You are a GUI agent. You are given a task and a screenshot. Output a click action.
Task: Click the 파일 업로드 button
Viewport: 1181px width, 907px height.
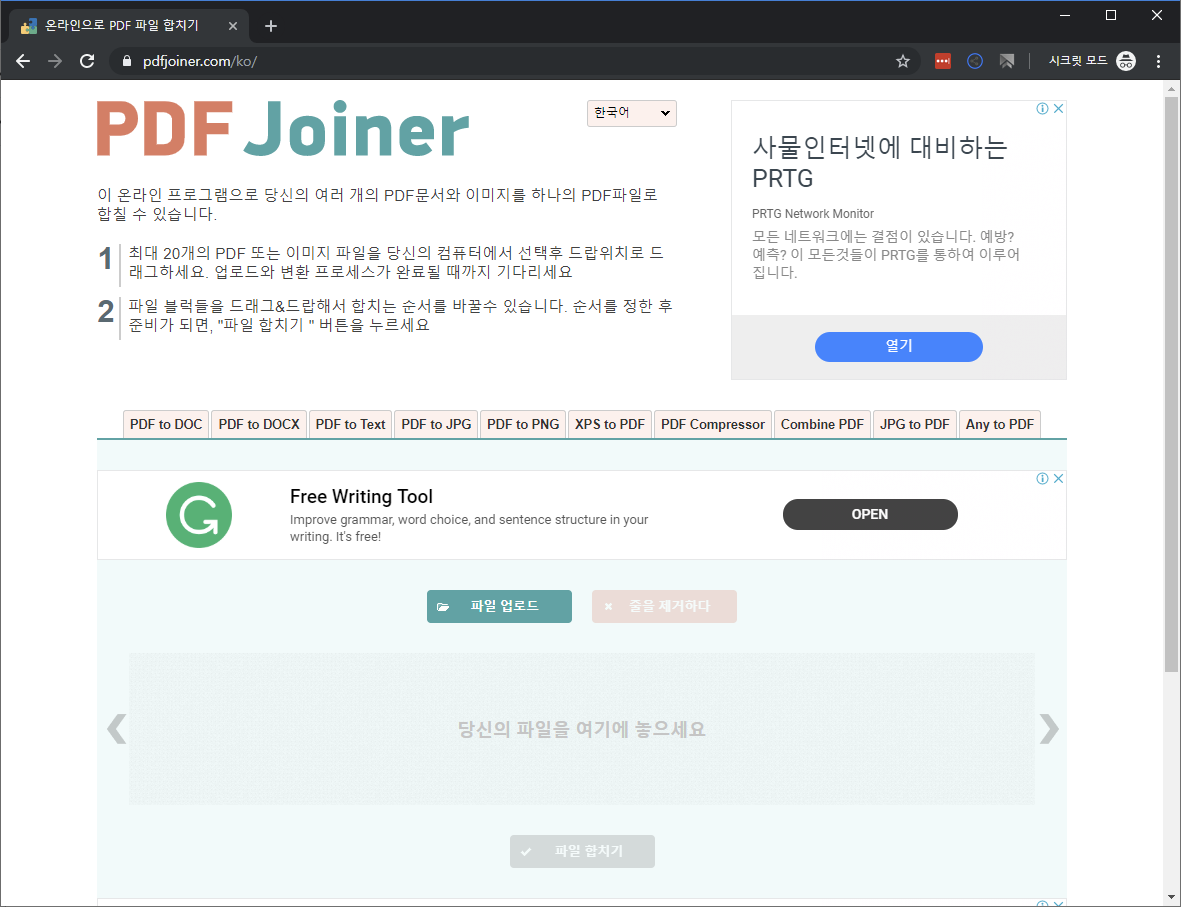pos(499,606)
